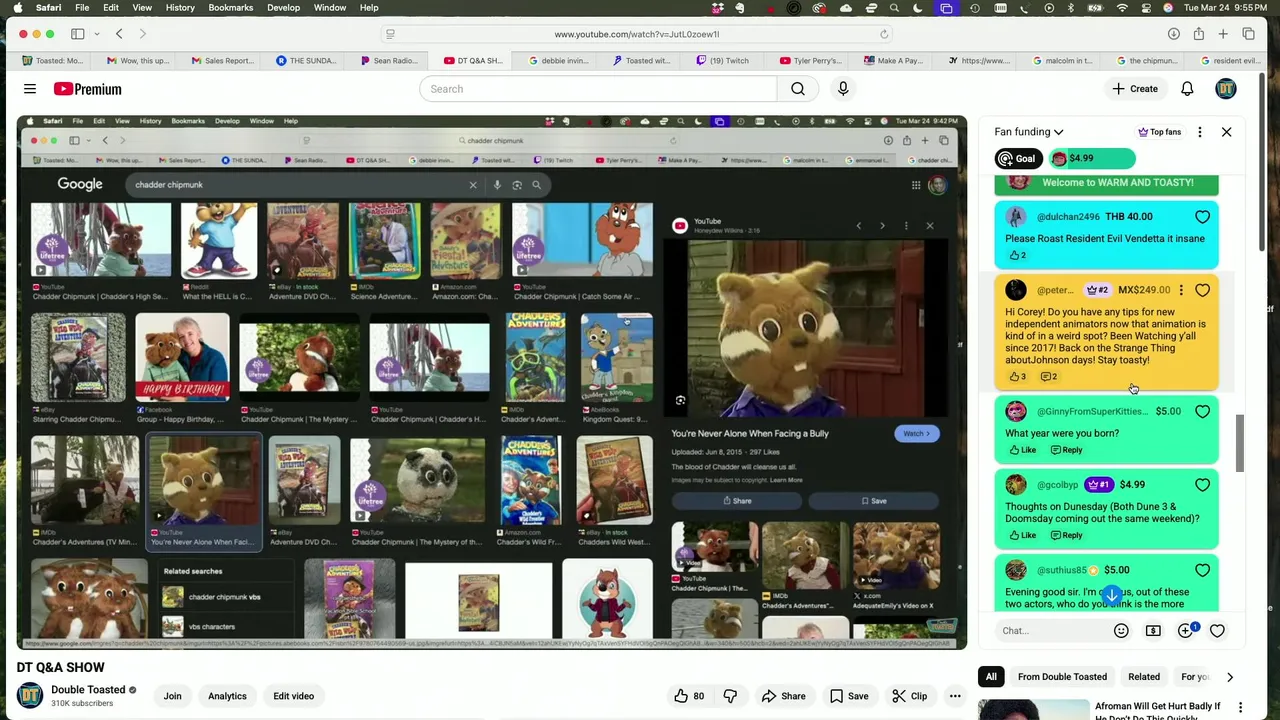
Task: Click the Super Chat dollar icon
Action: 1153,631
